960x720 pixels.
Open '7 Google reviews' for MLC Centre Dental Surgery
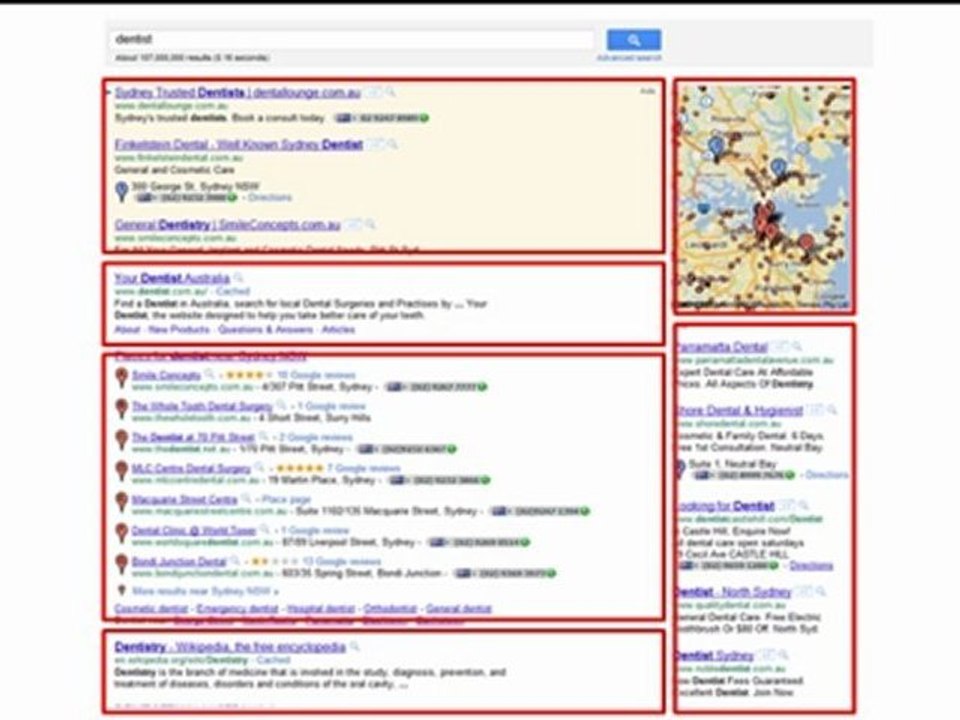pos(364,469)
